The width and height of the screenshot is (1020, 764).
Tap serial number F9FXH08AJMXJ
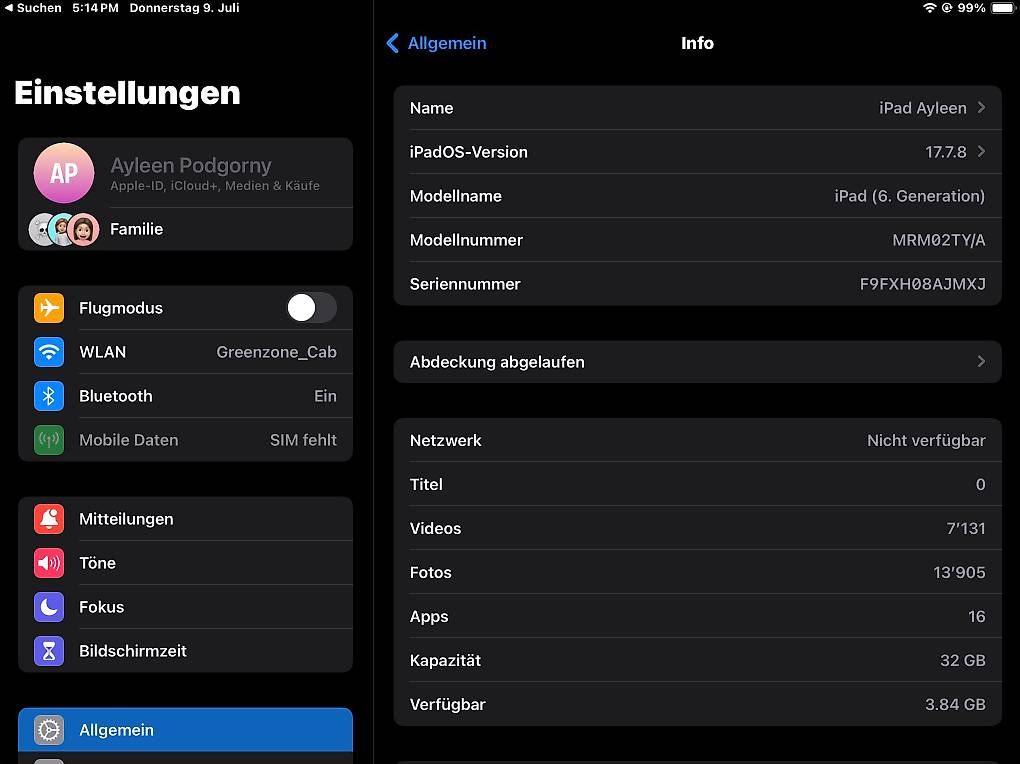click(922, 284)
